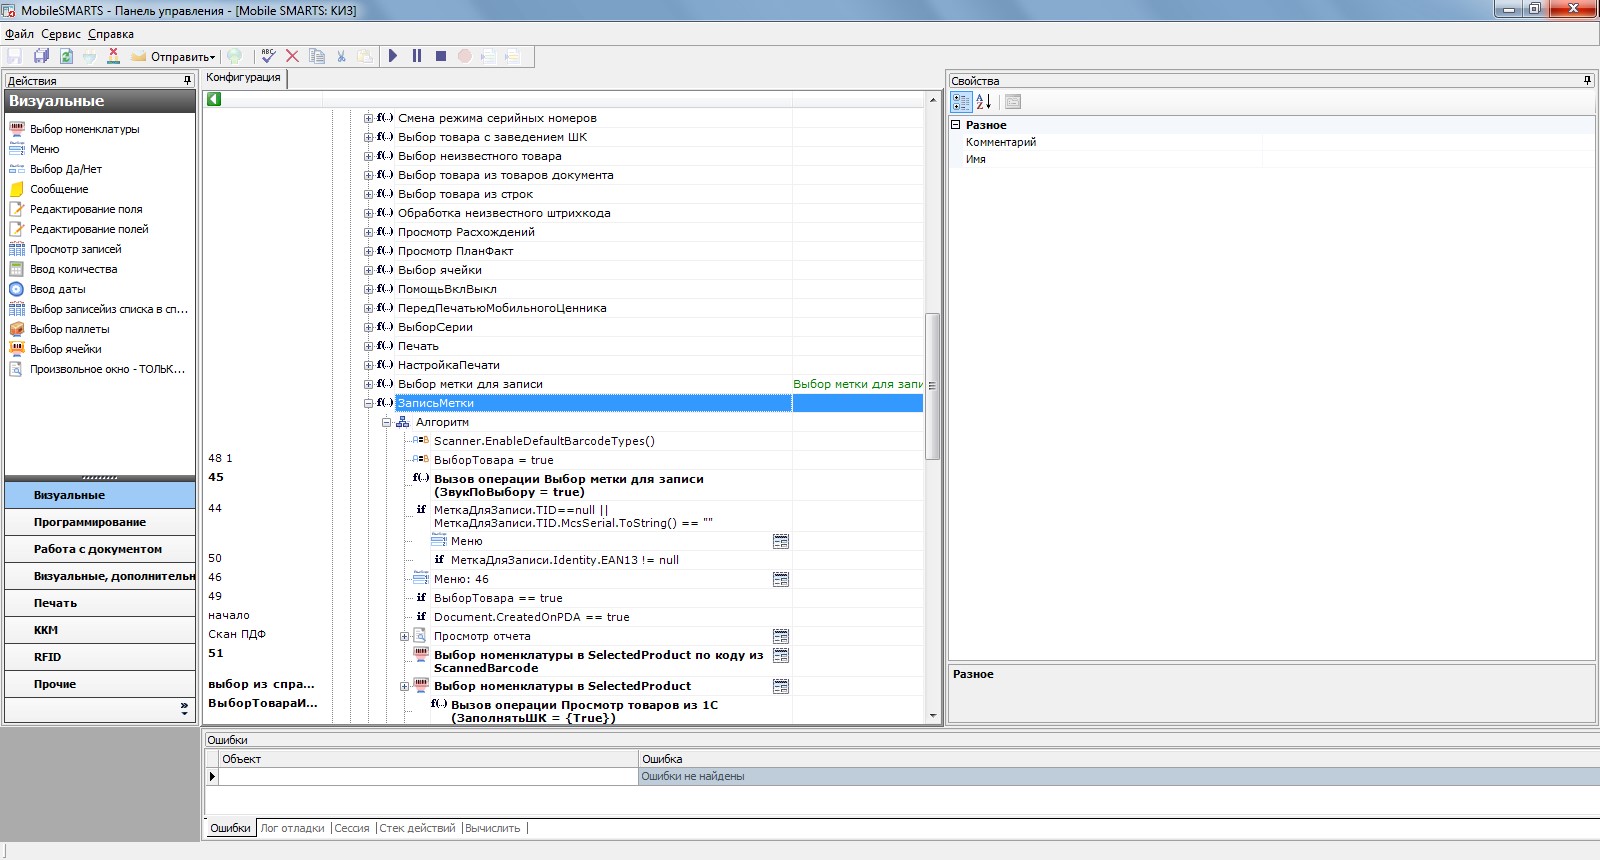1600x860 pixels.
Task: Select 'Выбор метки для записи' tree row
Action: (470, 384)
